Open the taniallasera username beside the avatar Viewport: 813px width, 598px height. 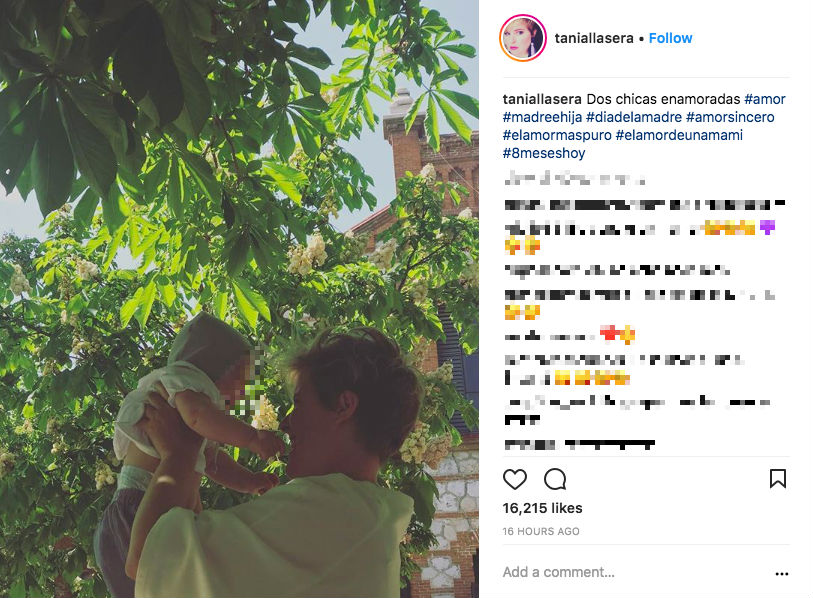[x=594, y=38]
